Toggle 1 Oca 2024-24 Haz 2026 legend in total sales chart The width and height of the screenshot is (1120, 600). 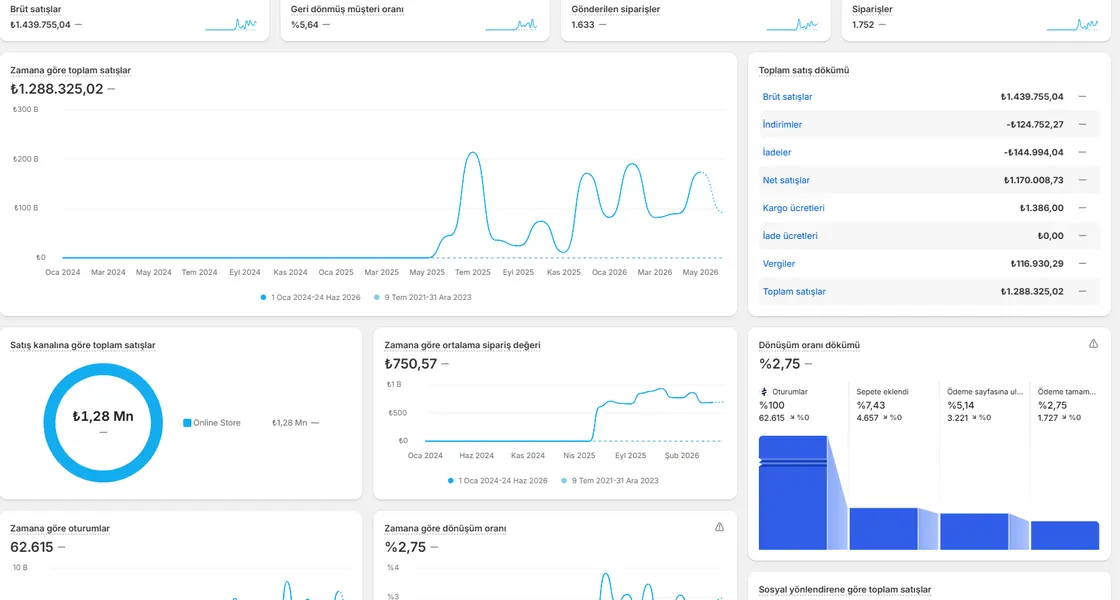311,297
